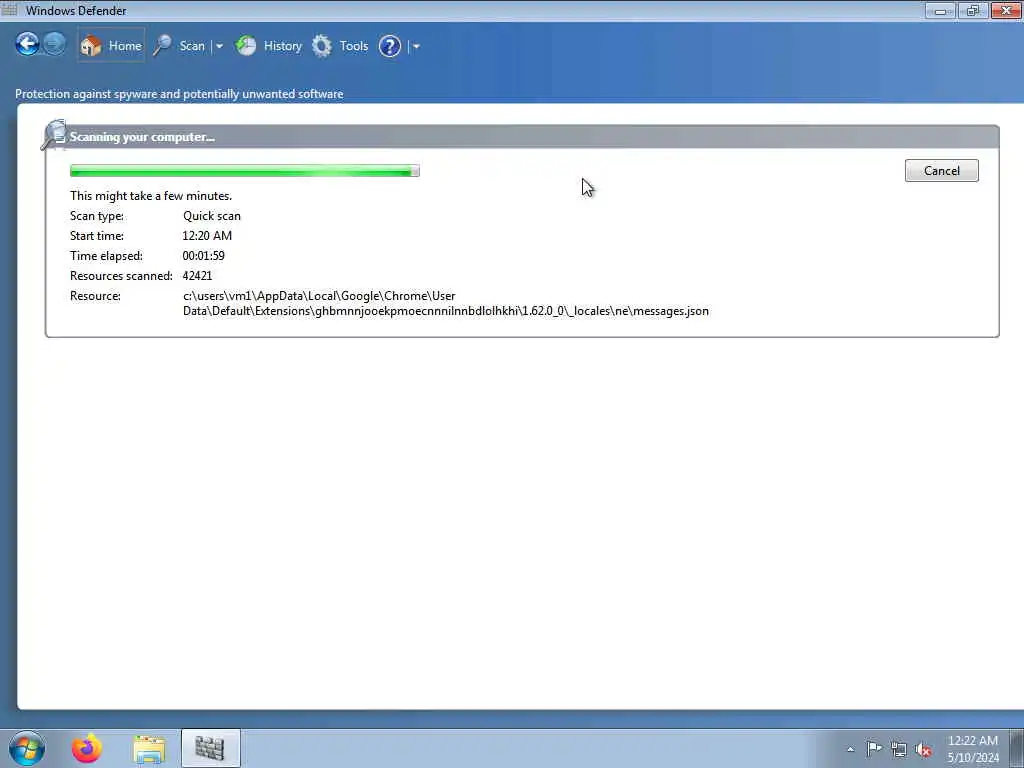The height and width of the screenshot is (768, 1024).
Task: Open Action Center flag tray icon
Action: (874, 749)
